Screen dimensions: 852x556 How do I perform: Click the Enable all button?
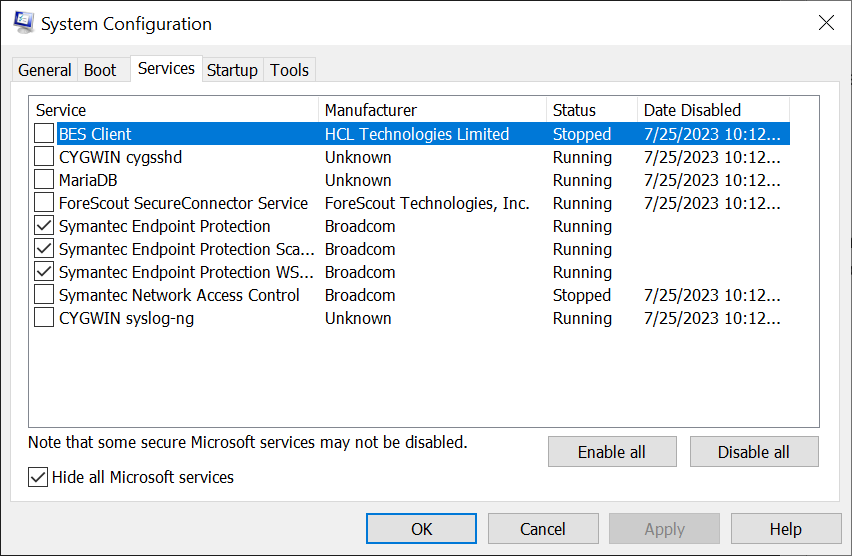pos(612,452)
